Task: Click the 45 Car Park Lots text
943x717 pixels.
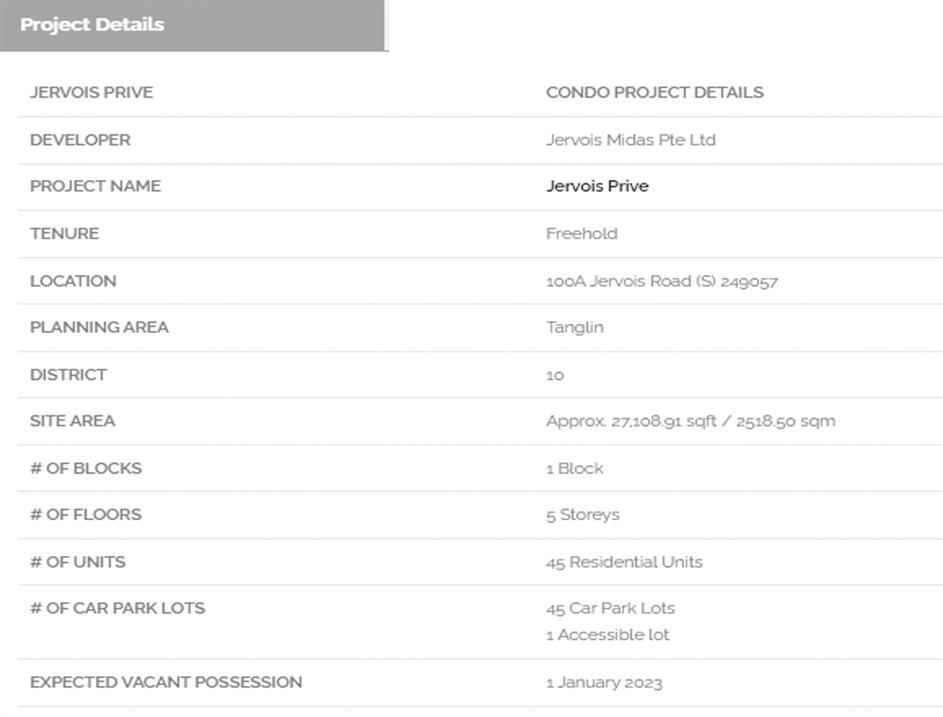Action: coord(610,608)
